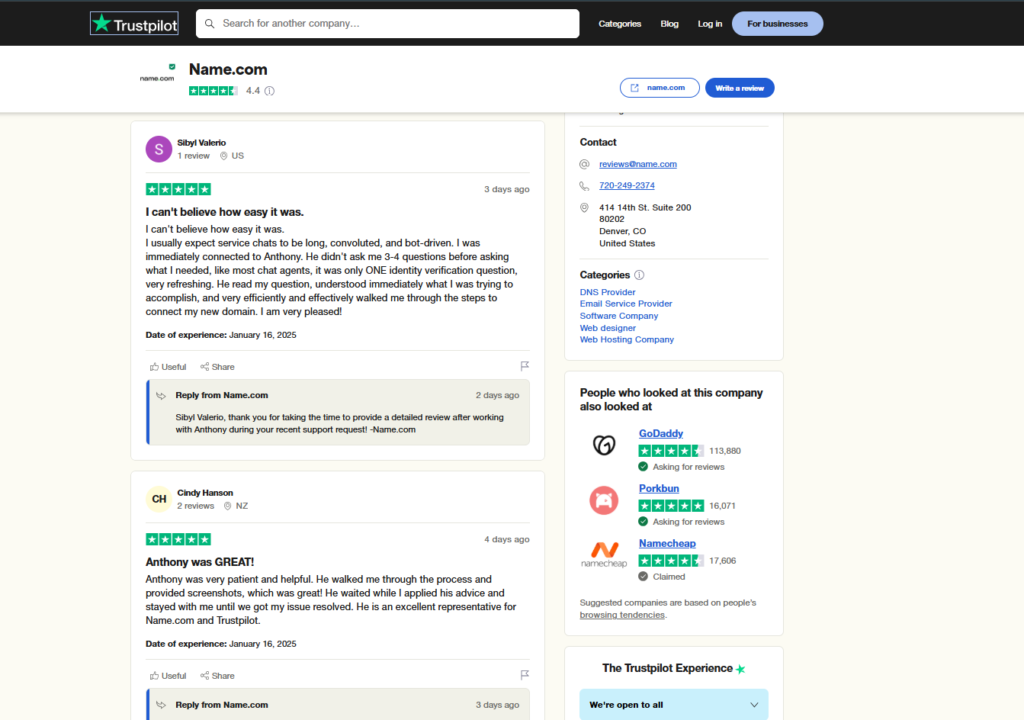Click GoDaddy's star rating
1024x720 pixels.
pos(671,451)
